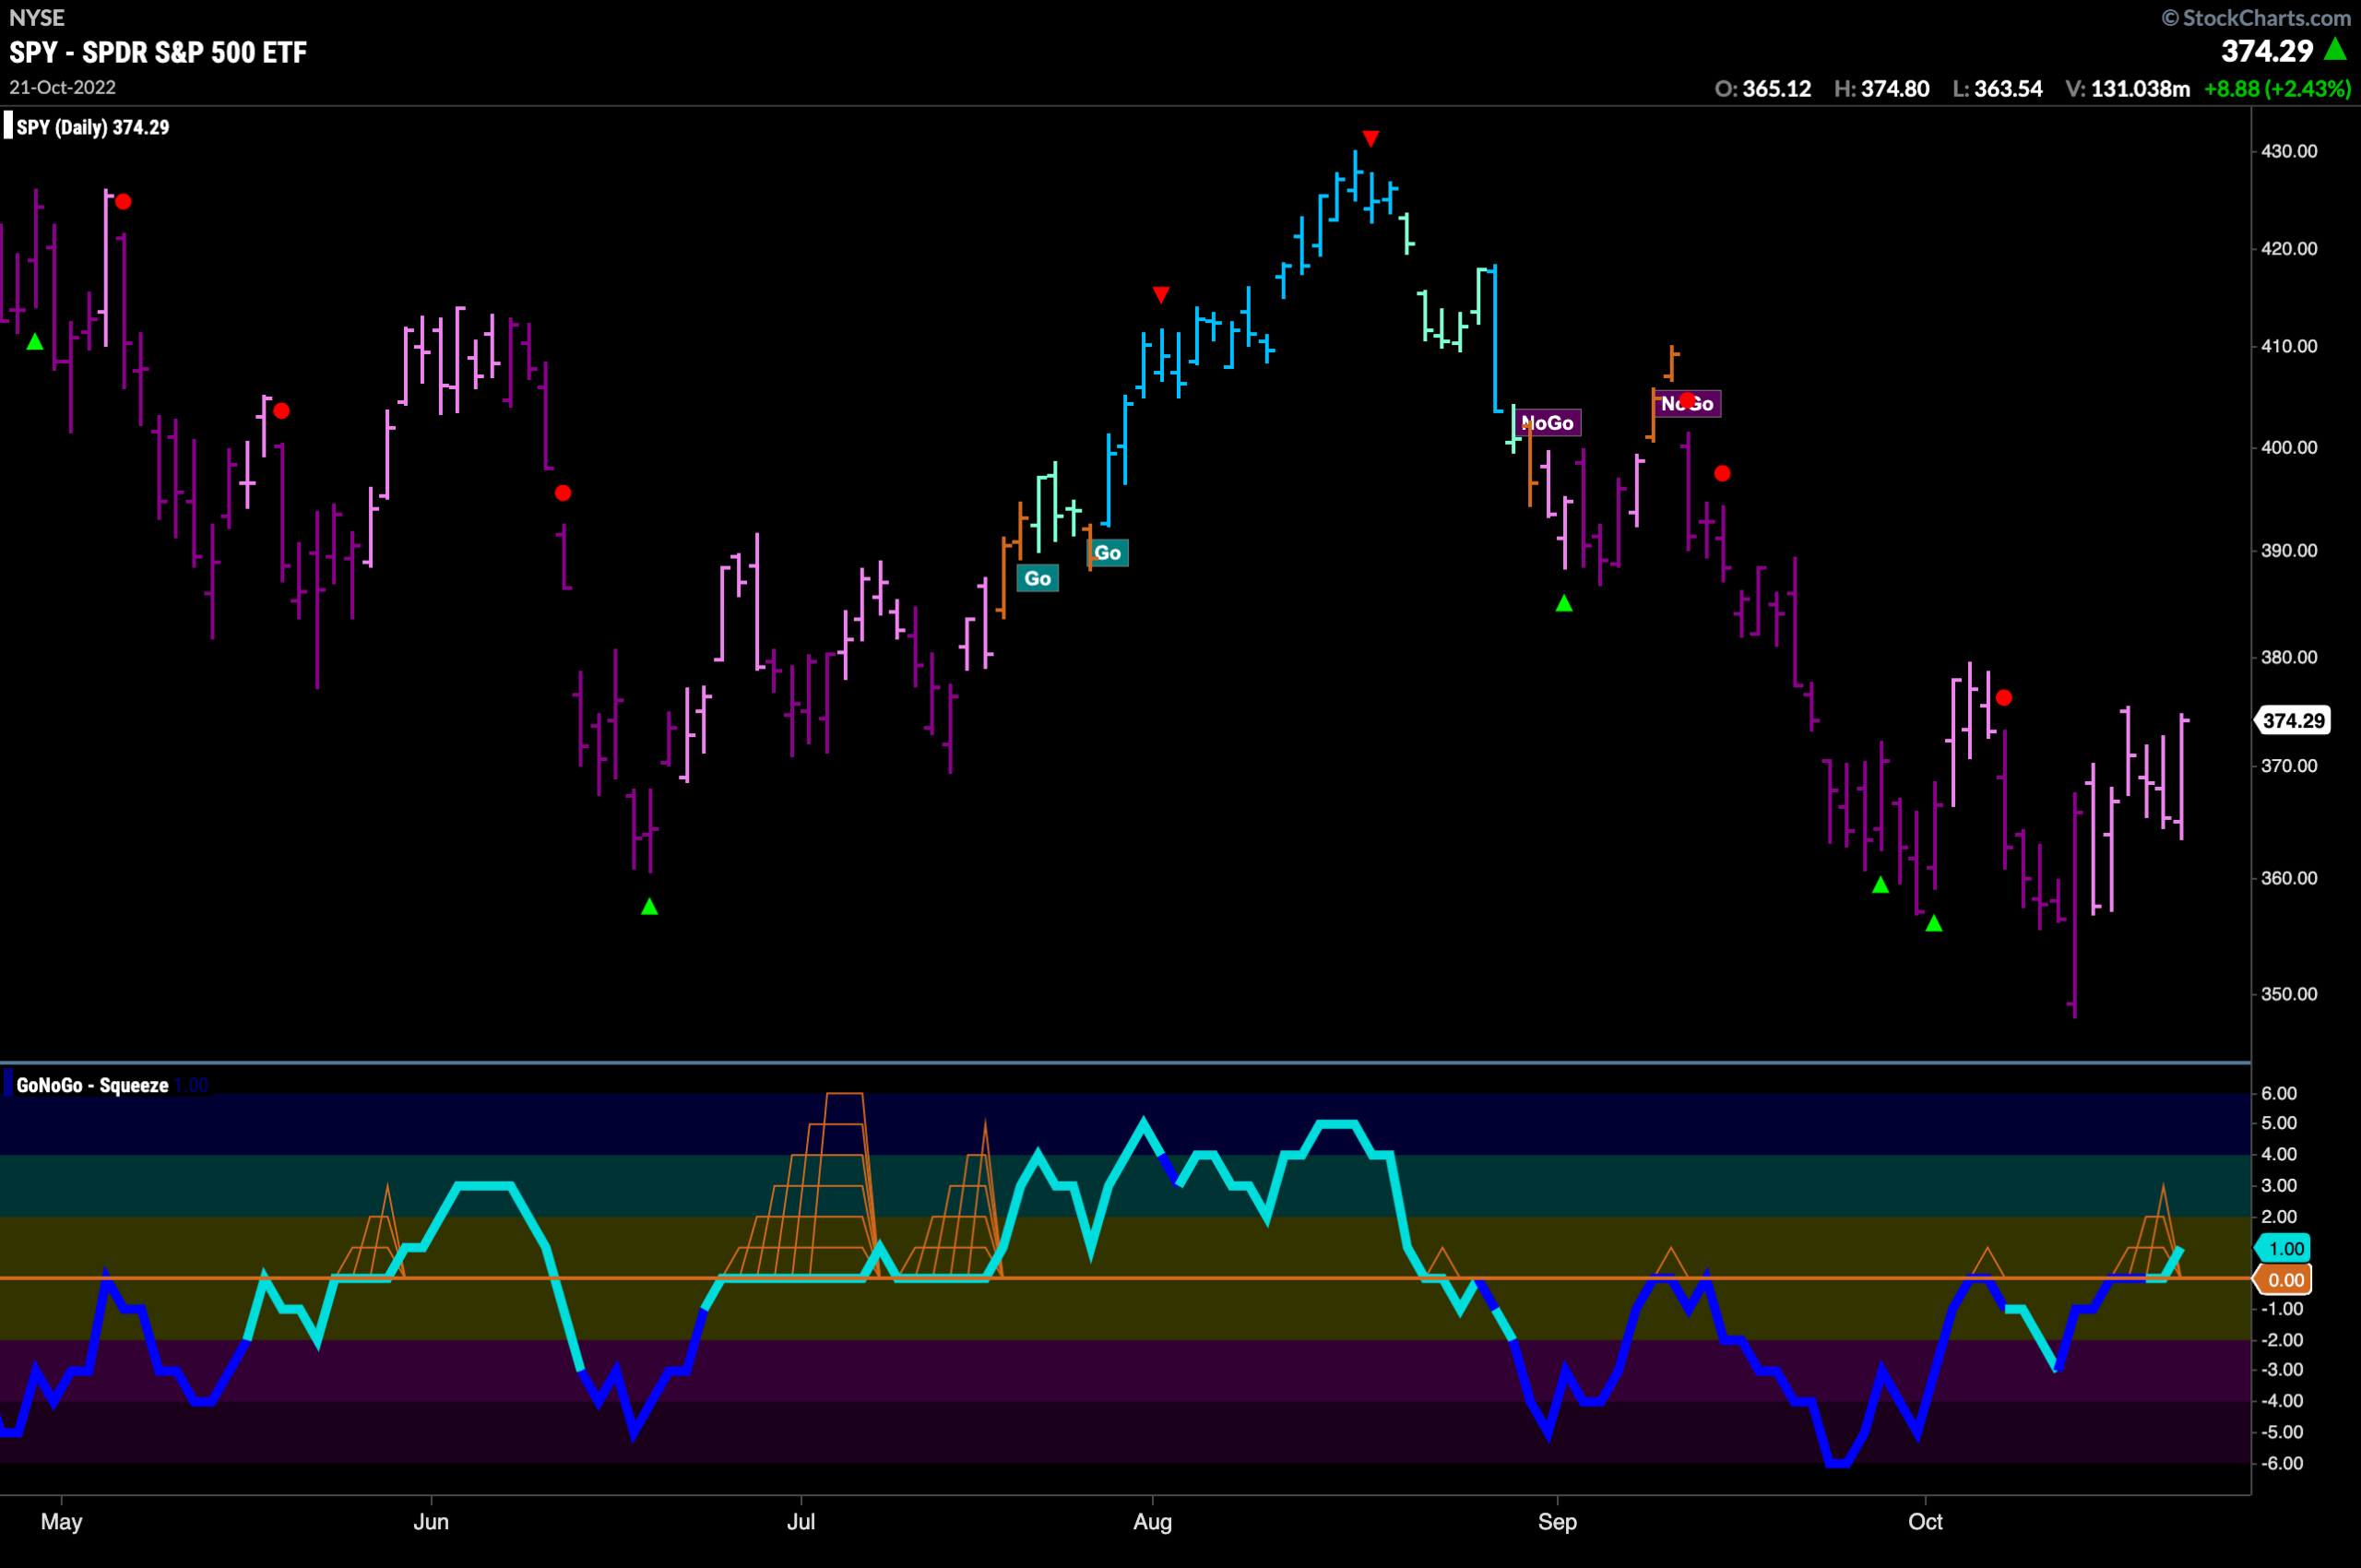Click the GoNoGo - Squeeze indicator label
Image resolution: width=2361 pixels, height=1568 pixels.
(x=92, y=1085)
